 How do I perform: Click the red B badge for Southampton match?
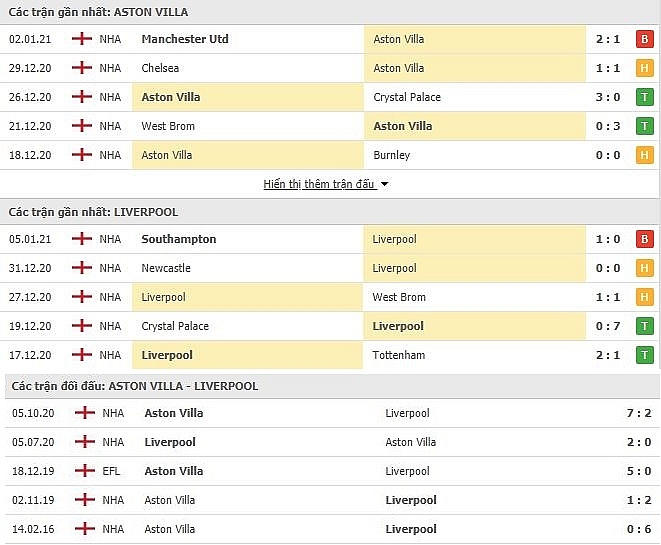tap(644, 239)
